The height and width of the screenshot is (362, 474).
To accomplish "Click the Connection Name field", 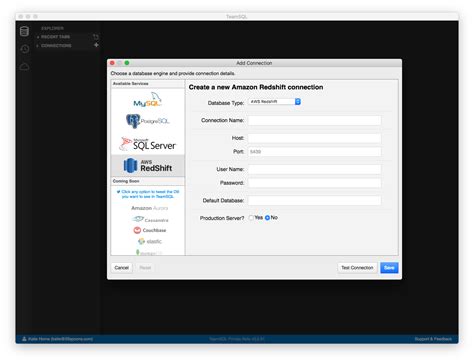I will [314, 120].
